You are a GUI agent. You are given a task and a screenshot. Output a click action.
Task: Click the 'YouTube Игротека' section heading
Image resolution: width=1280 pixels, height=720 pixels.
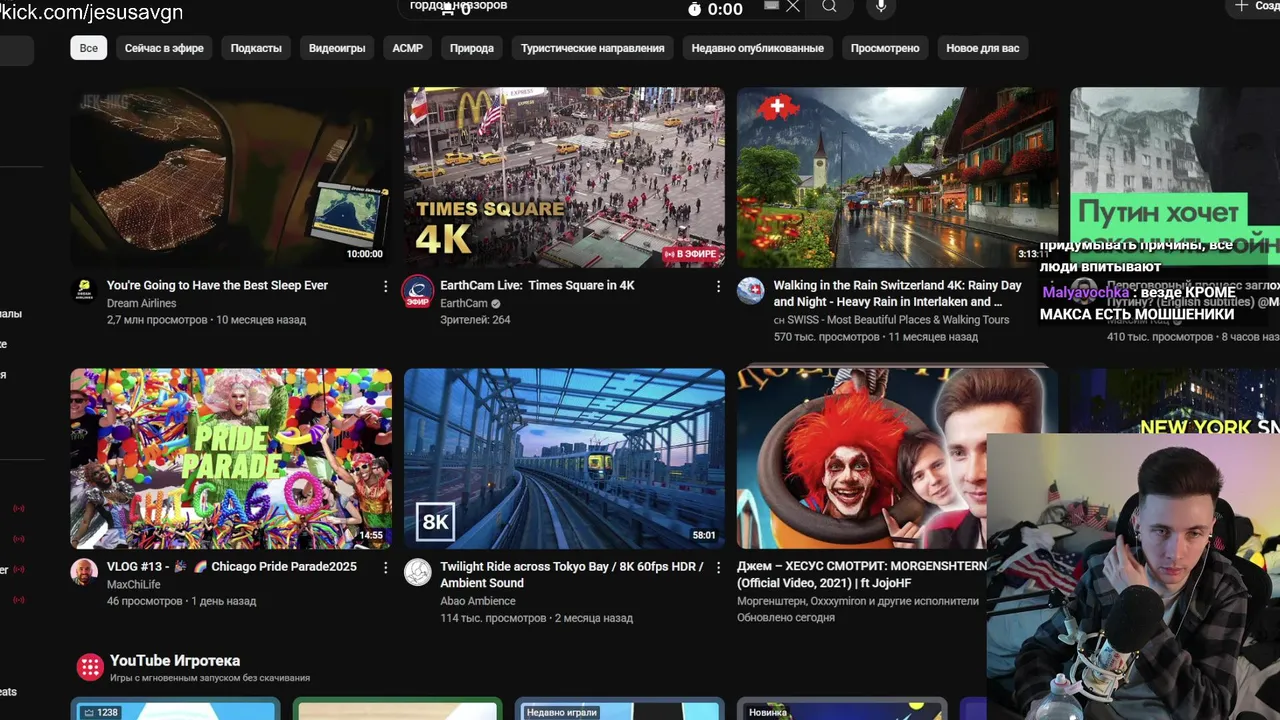point(175,660)
